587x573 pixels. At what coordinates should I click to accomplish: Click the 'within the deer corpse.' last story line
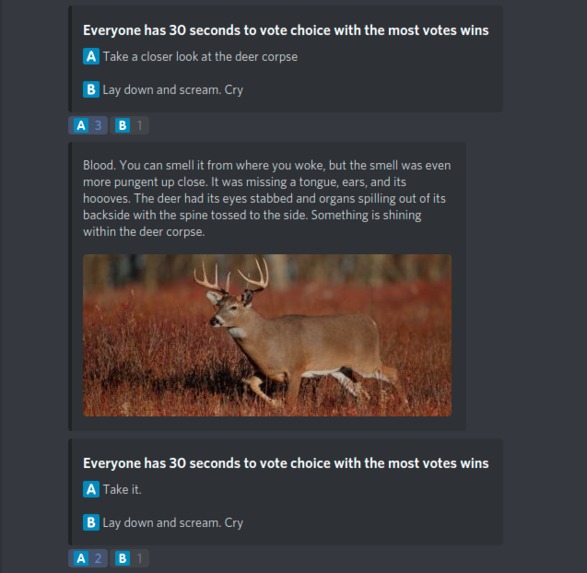click(144, 232)
